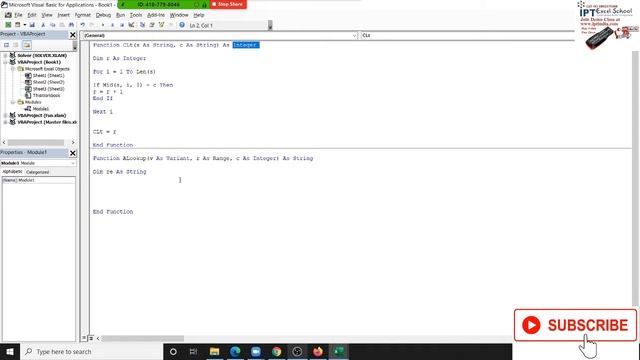Click the View Microsoft Excel toolbar icon
The height and width of the screenshot is (360, 640).
[8, 25]
